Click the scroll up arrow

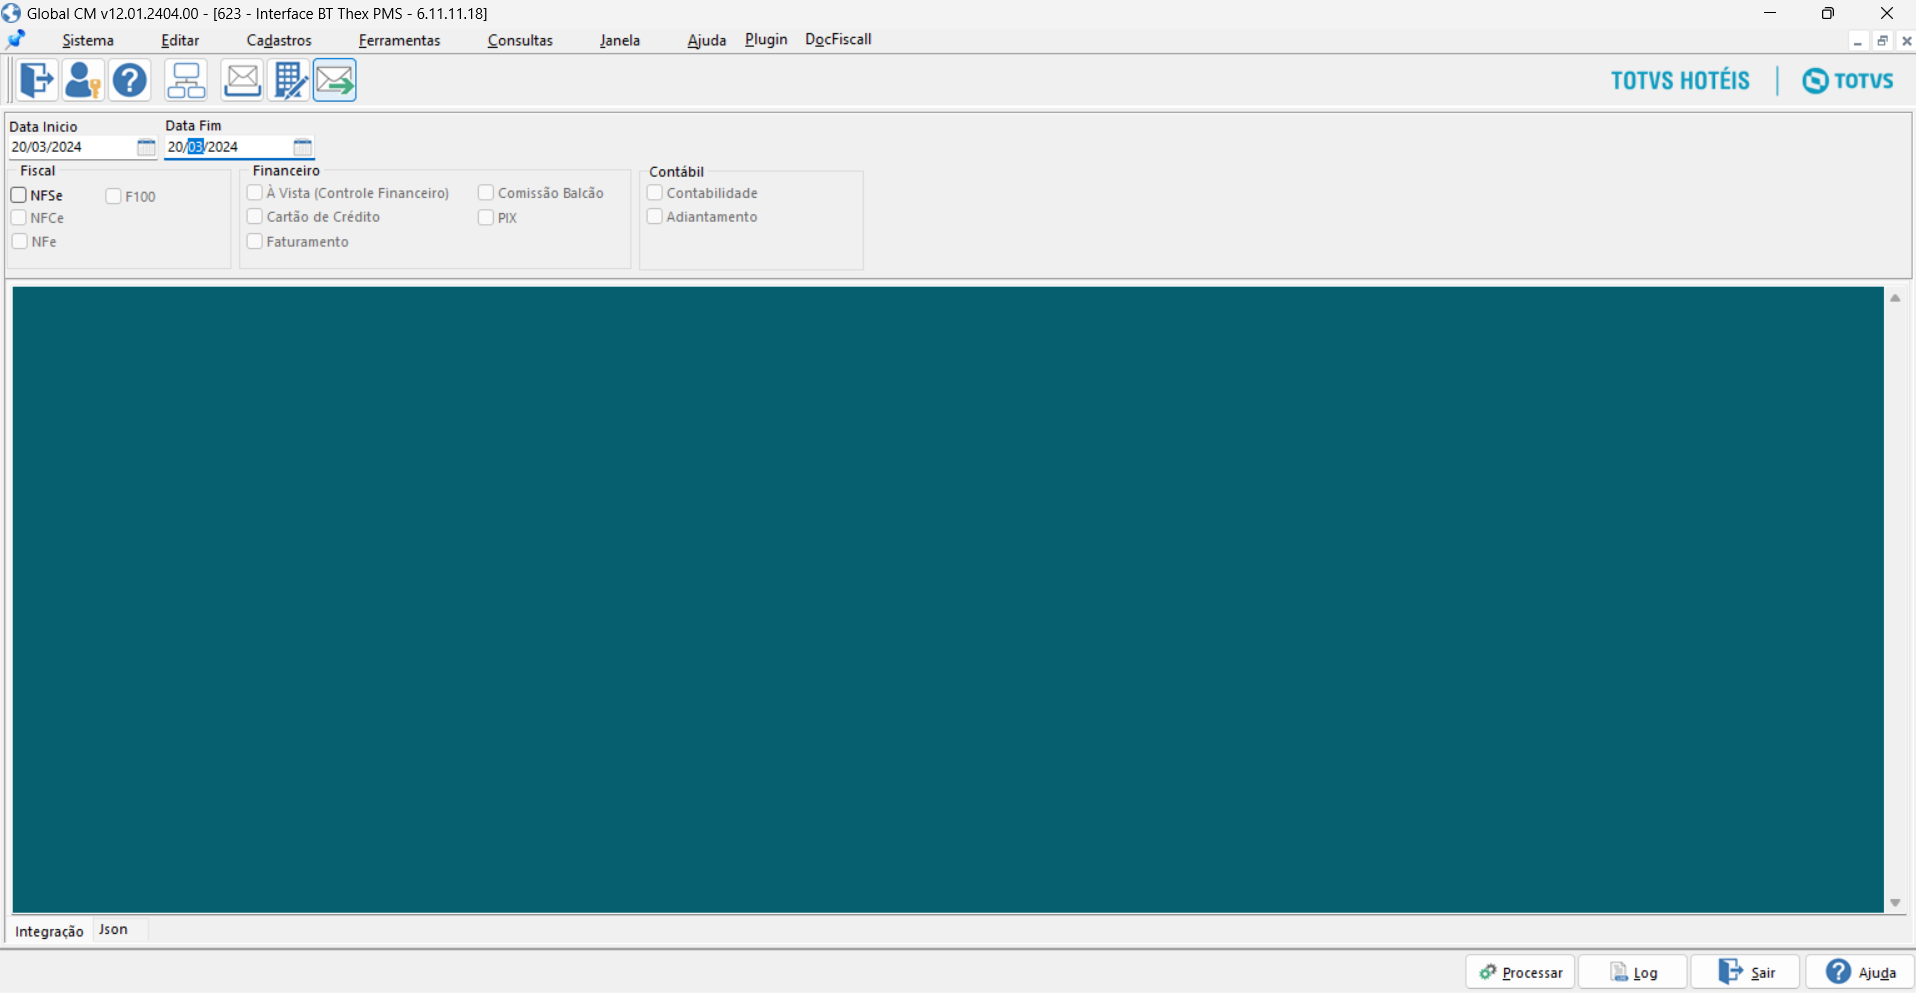click(x=1895, y=298)
